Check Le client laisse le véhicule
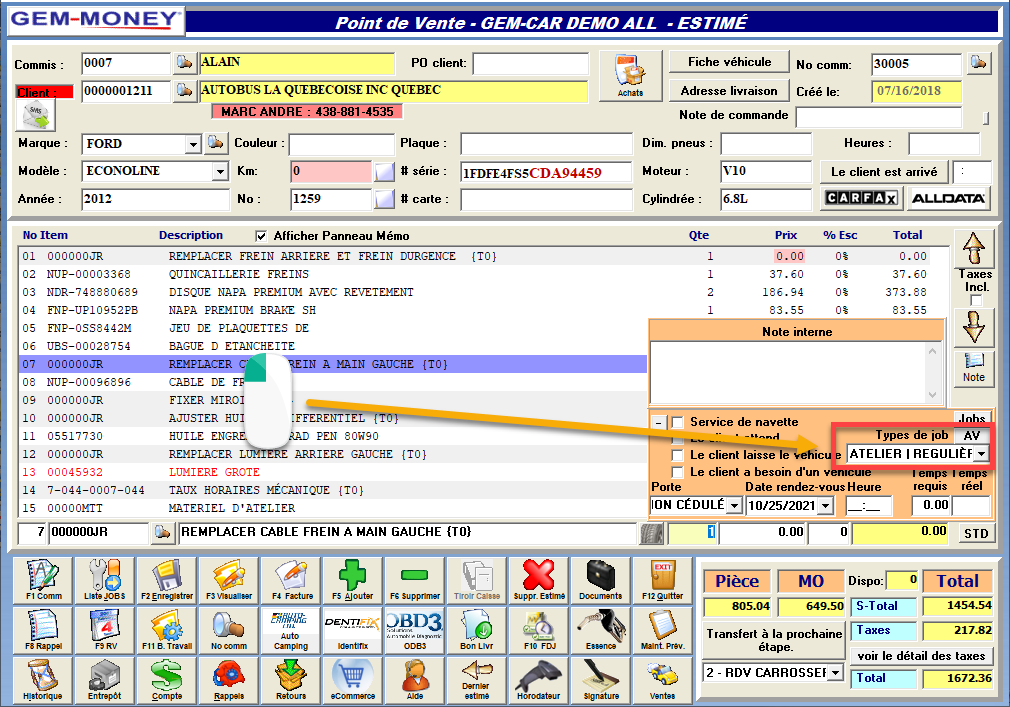Screen dimensions: 1010x707 point(677,455)
